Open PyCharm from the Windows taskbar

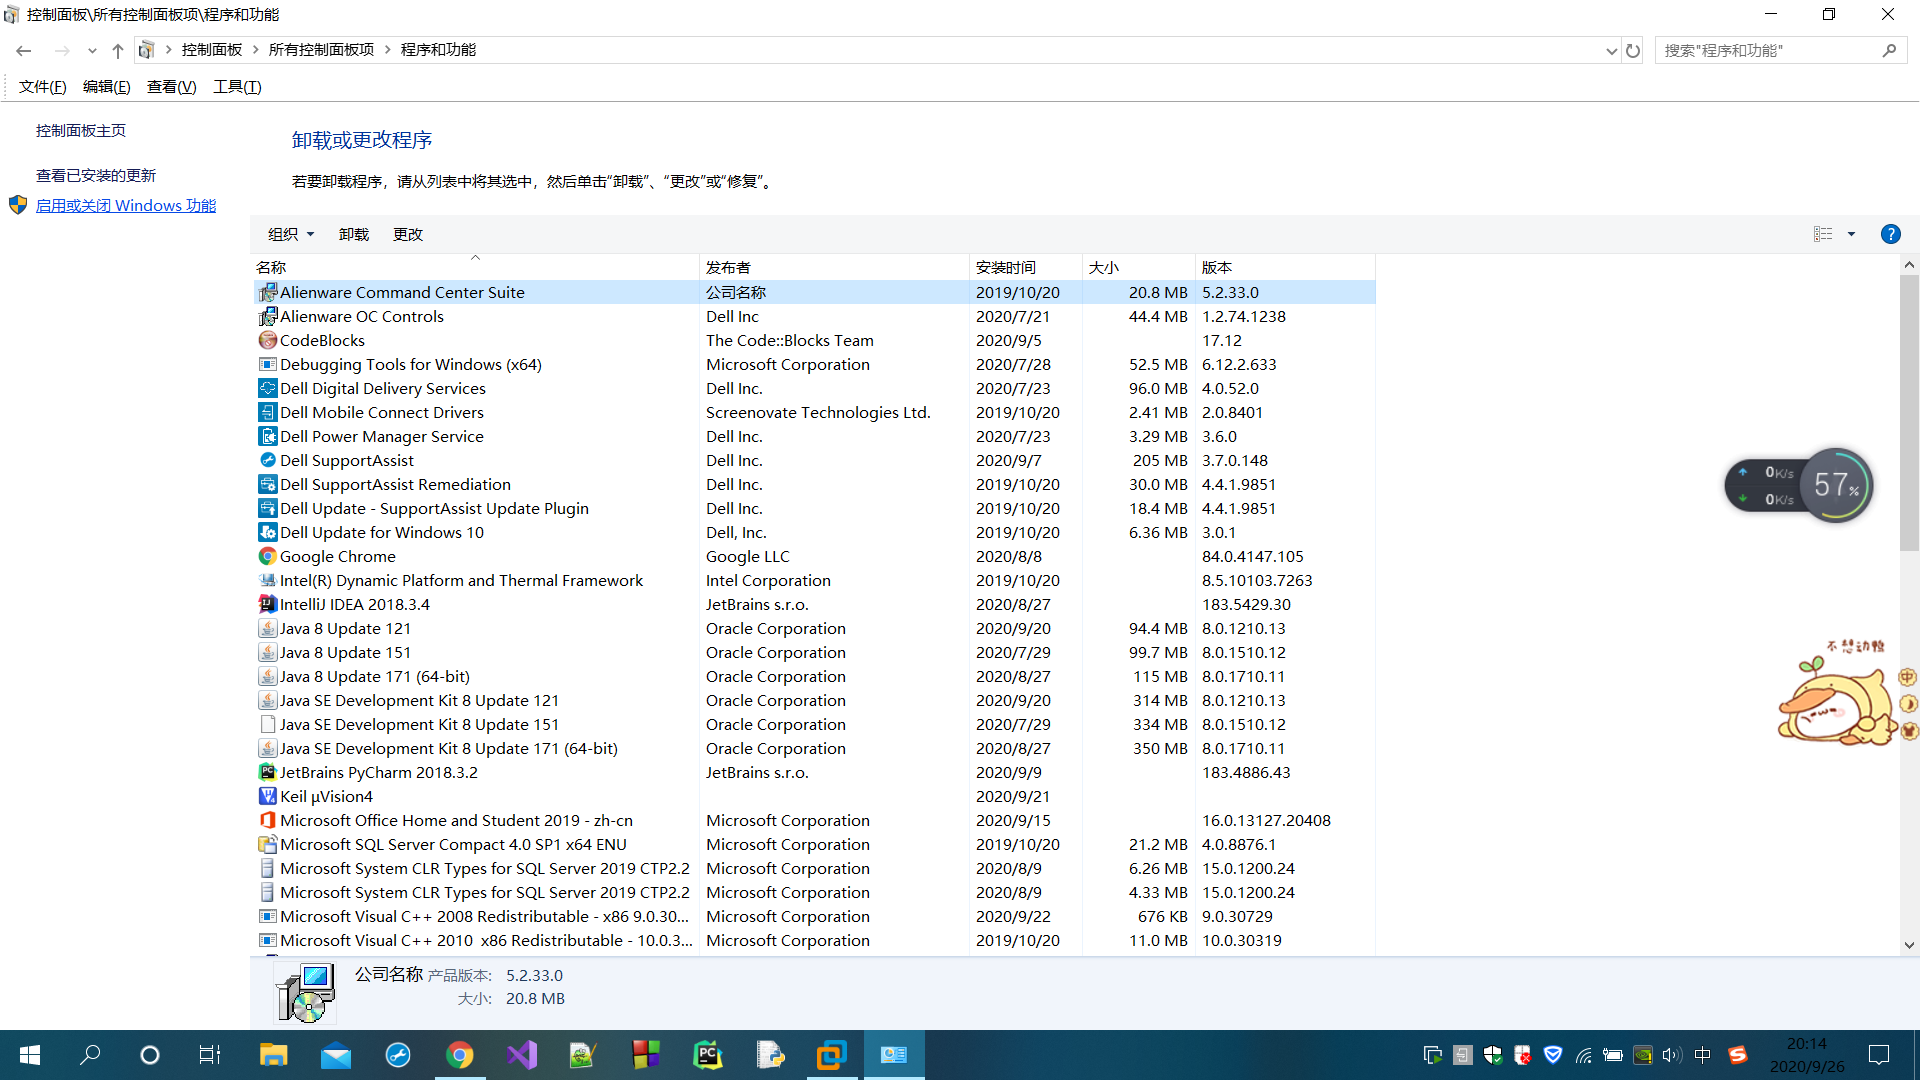point(708,1055)
